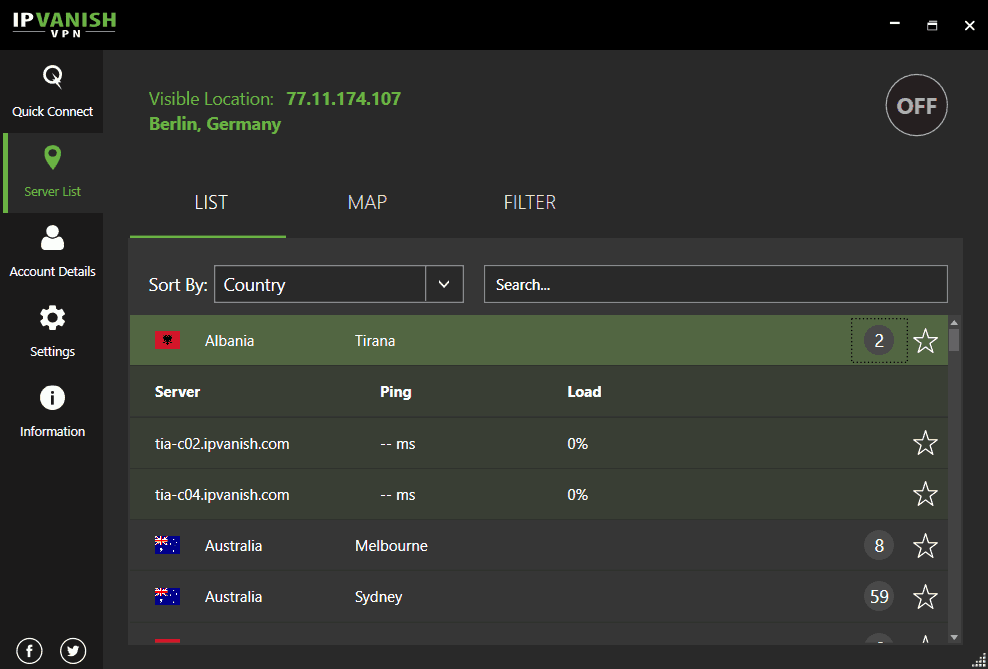Favorite the tia-c02.ipvanish.com server
The image size is (988, 669).
pos(925,443)
